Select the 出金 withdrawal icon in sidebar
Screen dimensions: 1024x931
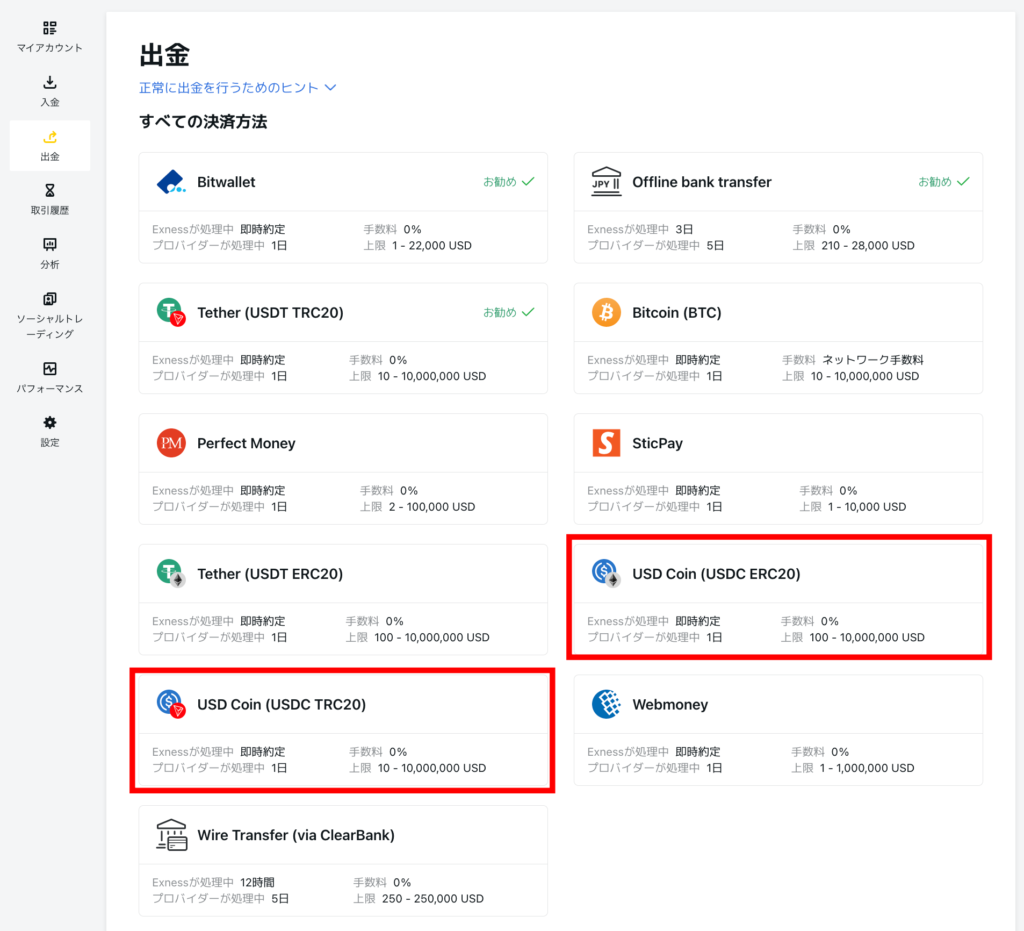(50, 136)
